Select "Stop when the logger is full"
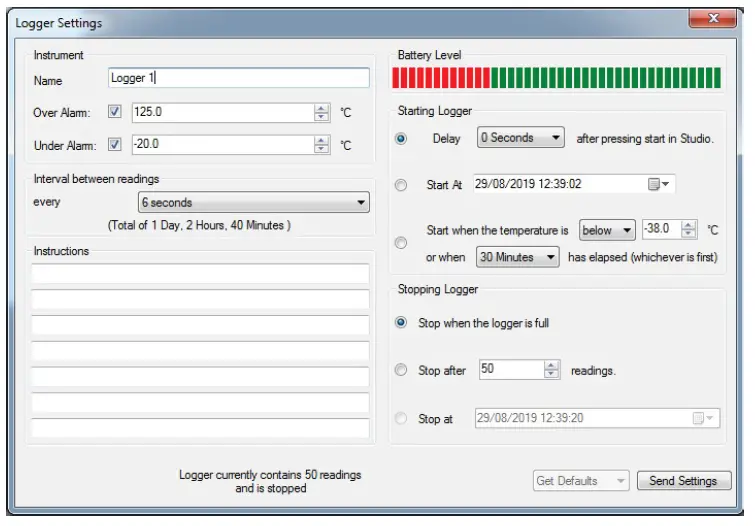This screenshot has width=755, height=526. (401, 322)
